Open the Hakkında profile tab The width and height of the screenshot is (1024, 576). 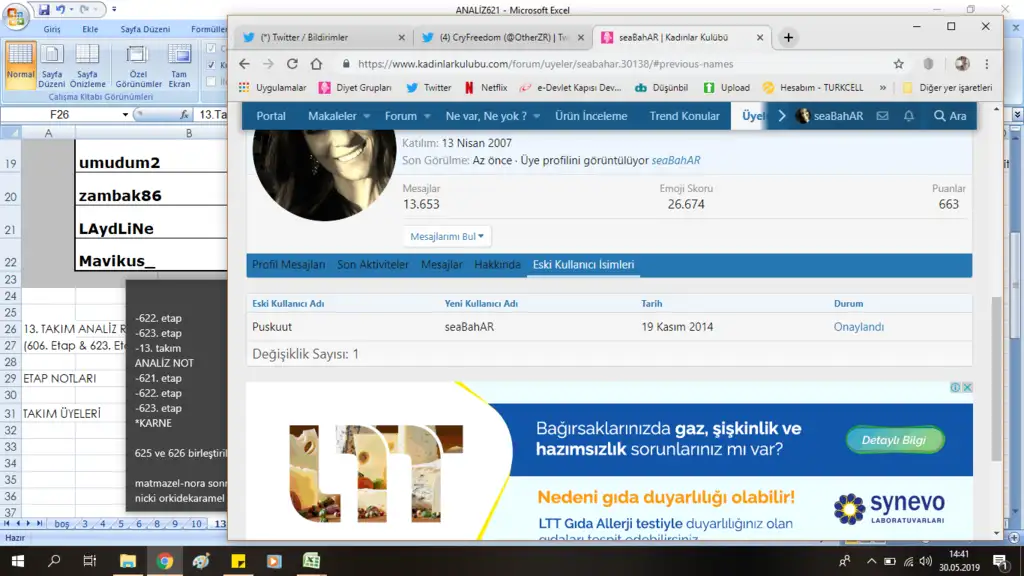pos(497,264)
